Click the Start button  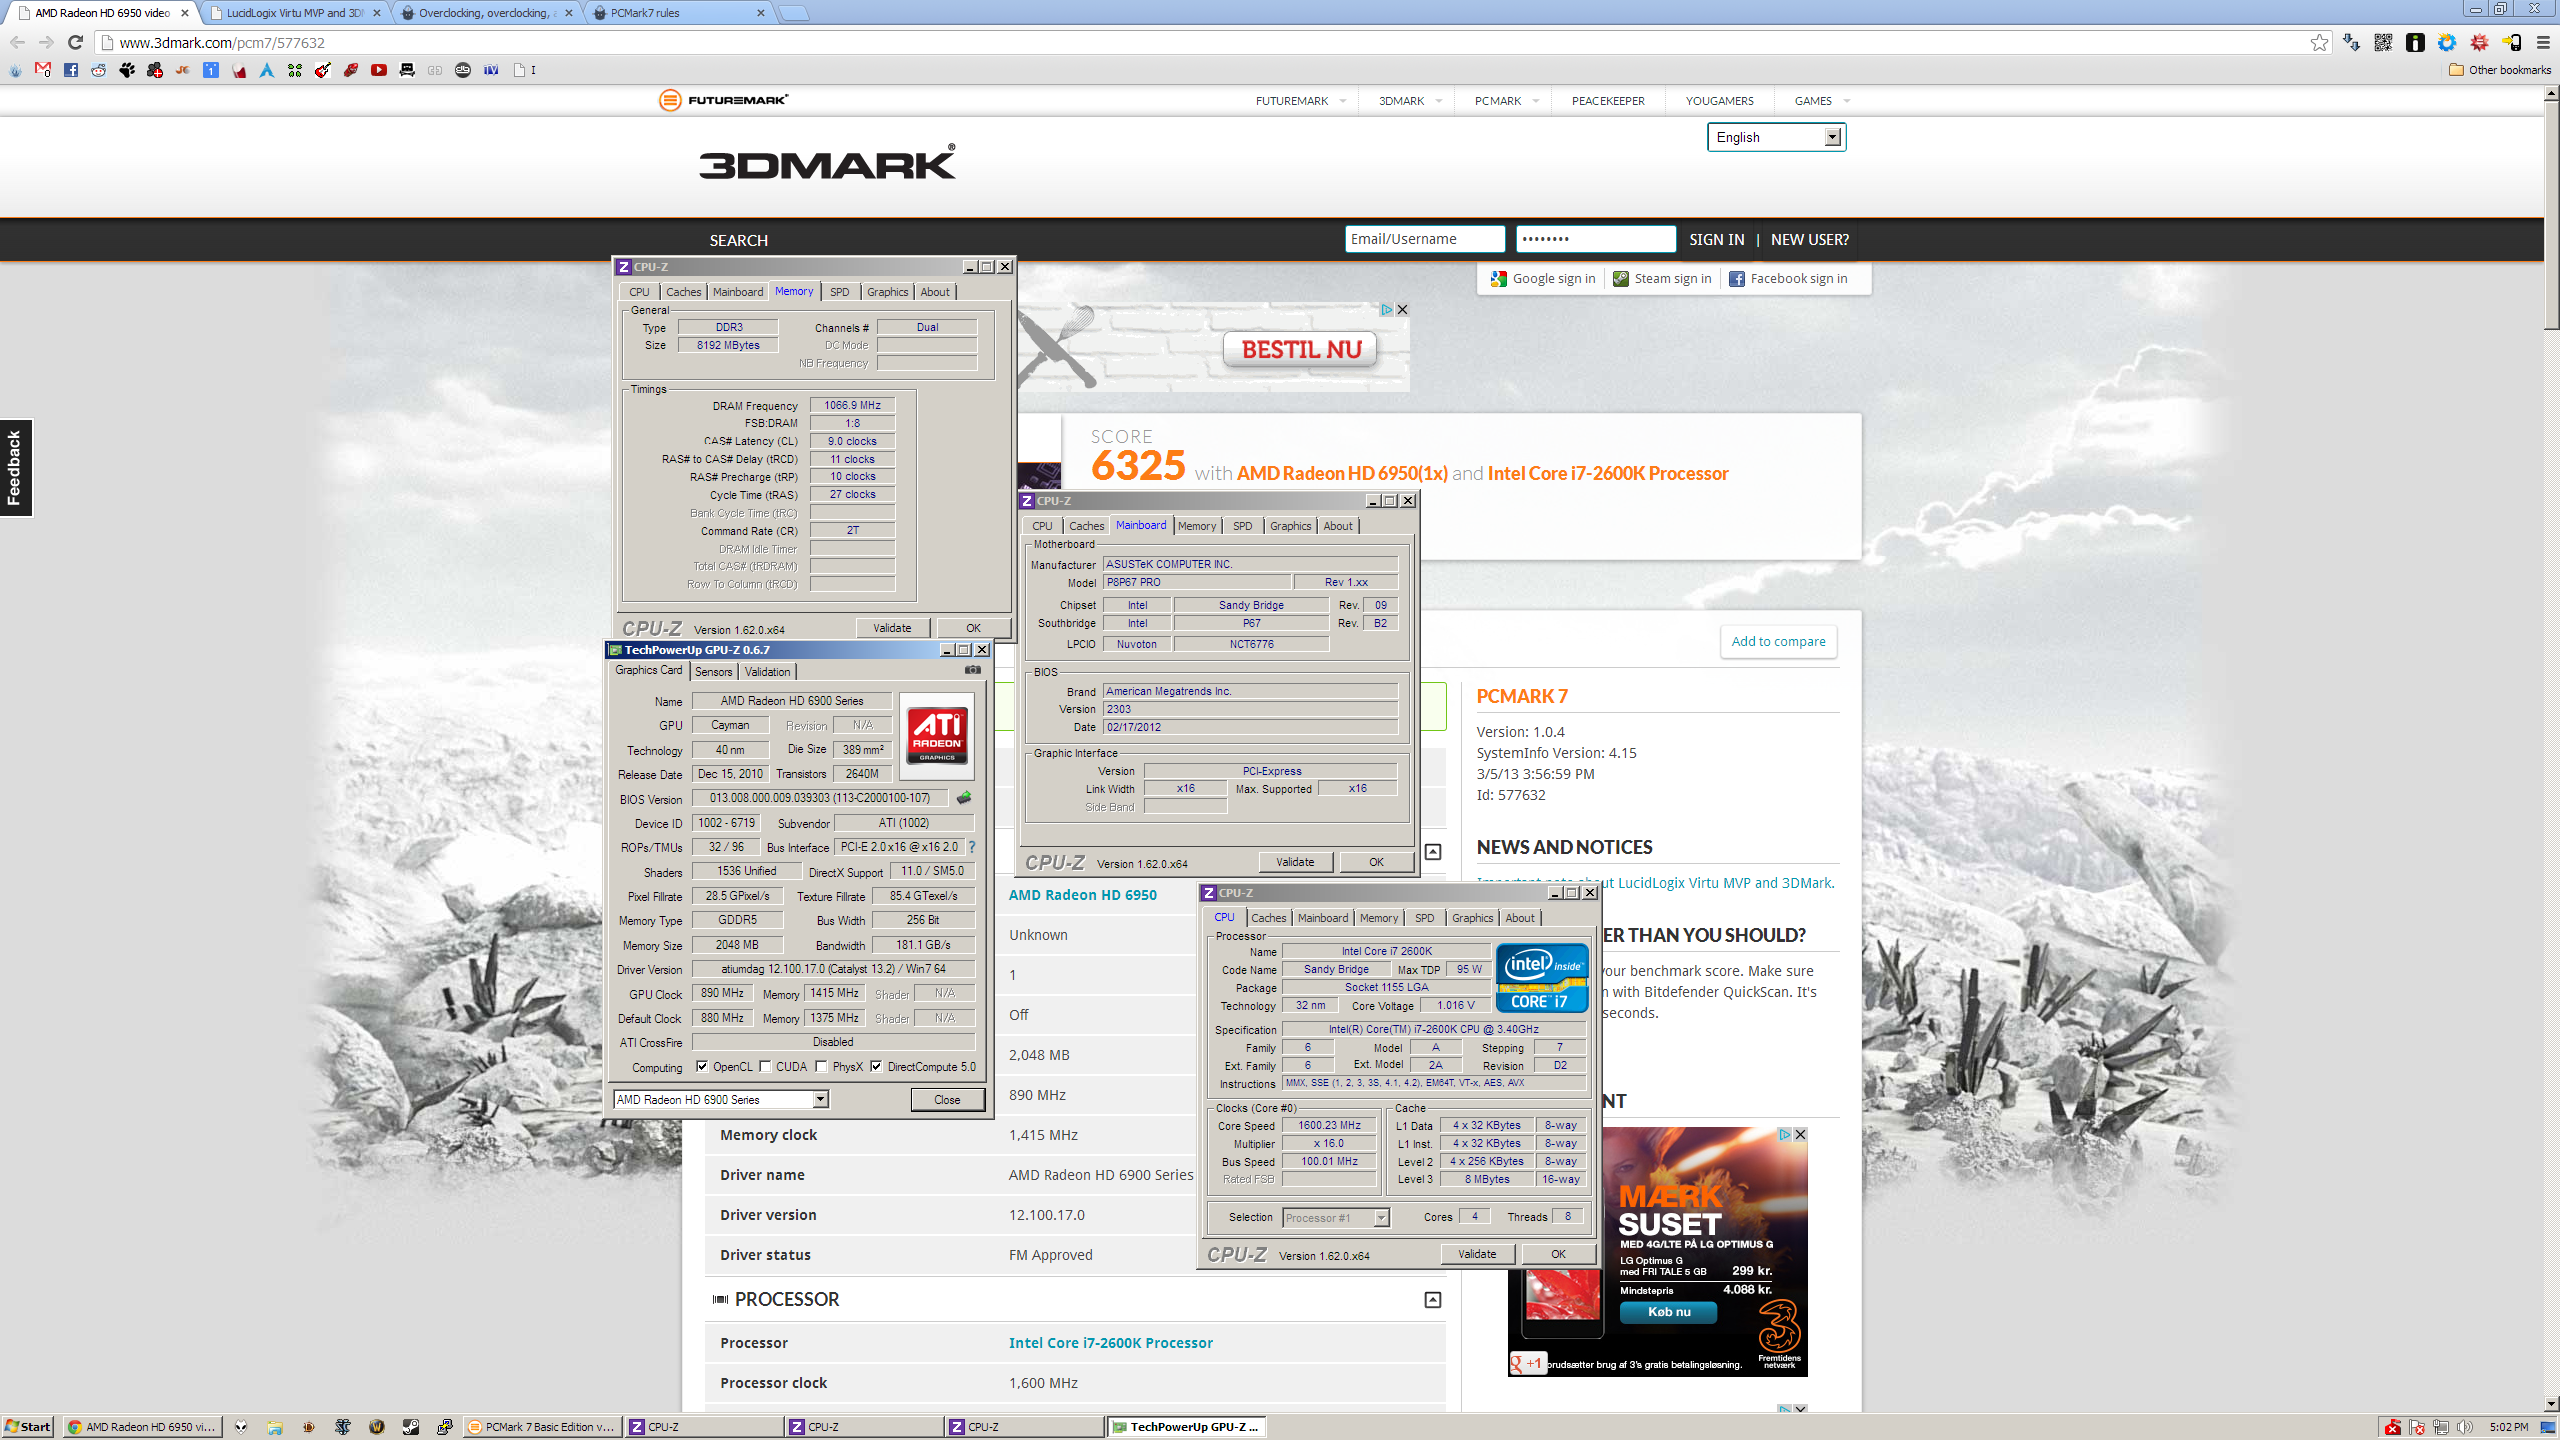point(28,1427)
